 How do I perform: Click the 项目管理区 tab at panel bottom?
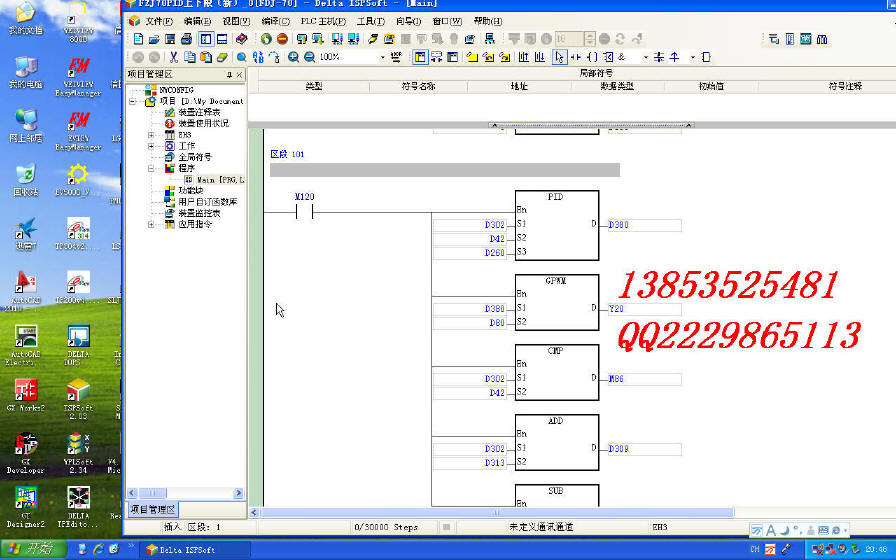152,509
